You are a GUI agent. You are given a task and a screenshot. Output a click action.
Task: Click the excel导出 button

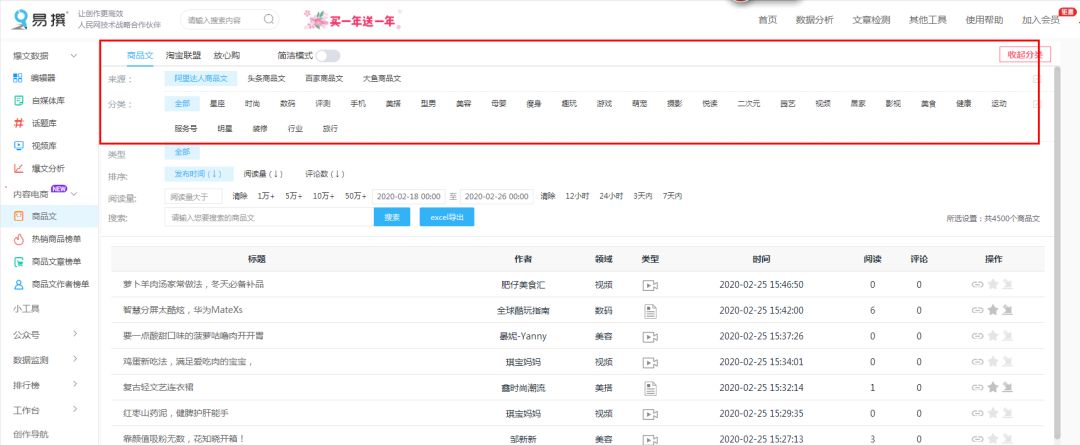(x=447, y=217)
